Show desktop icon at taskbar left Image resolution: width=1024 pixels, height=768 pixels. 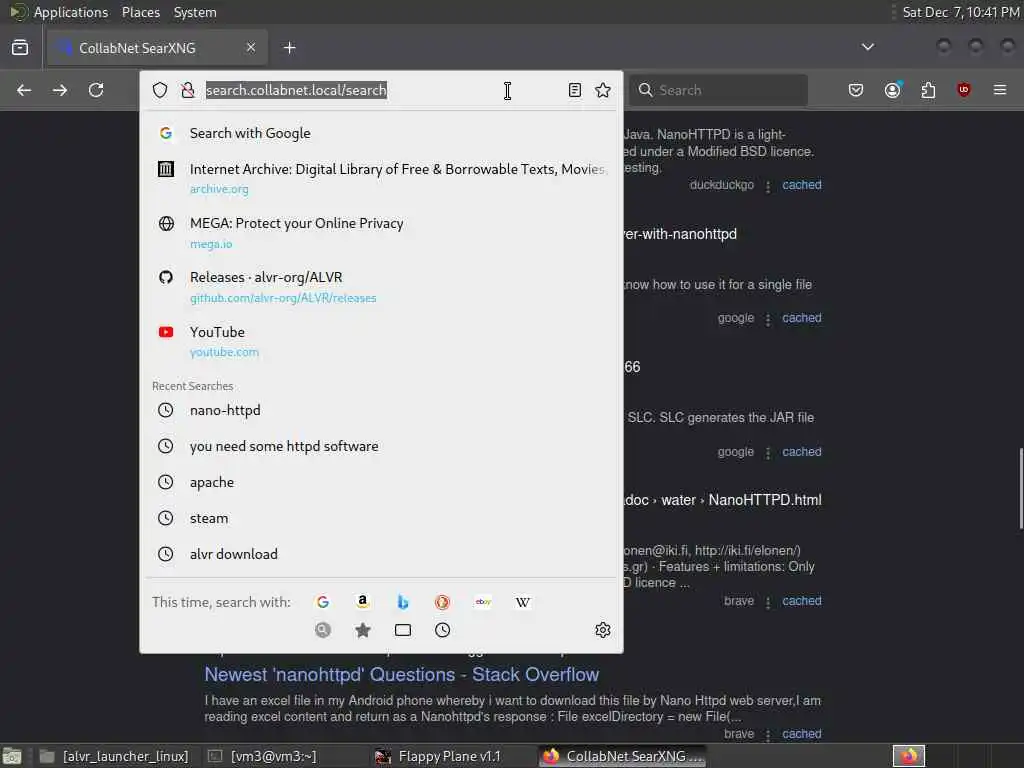(x=12, y=756)
